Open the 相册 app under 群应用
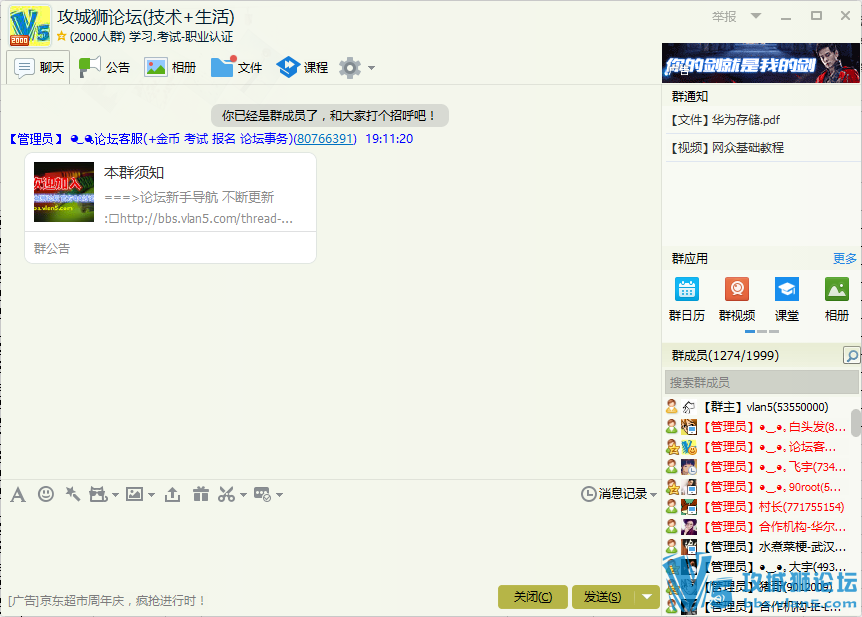The width and height of the screenshot is (862, 617). point(837,299)
